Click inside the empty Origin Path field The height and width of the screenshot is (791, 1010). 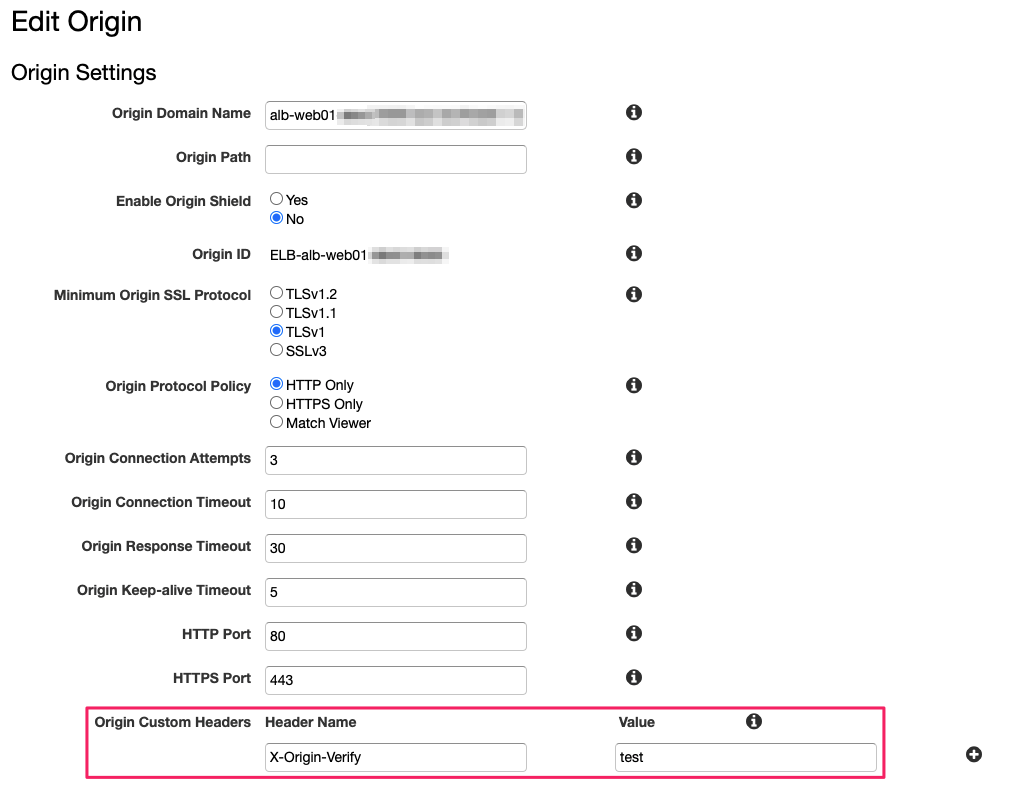pyautogui.click(x=395, y=159)
